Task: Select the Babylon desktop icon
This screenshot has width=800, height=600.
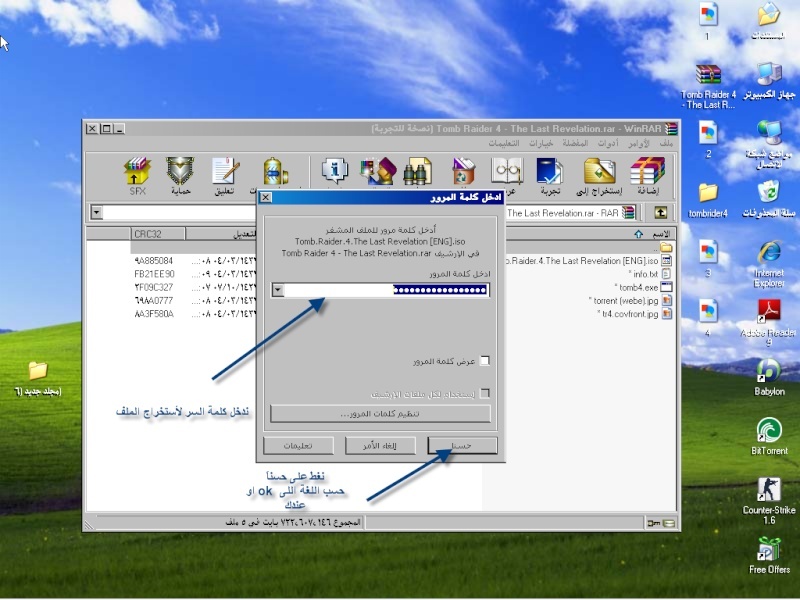Action: pos(769,378)
